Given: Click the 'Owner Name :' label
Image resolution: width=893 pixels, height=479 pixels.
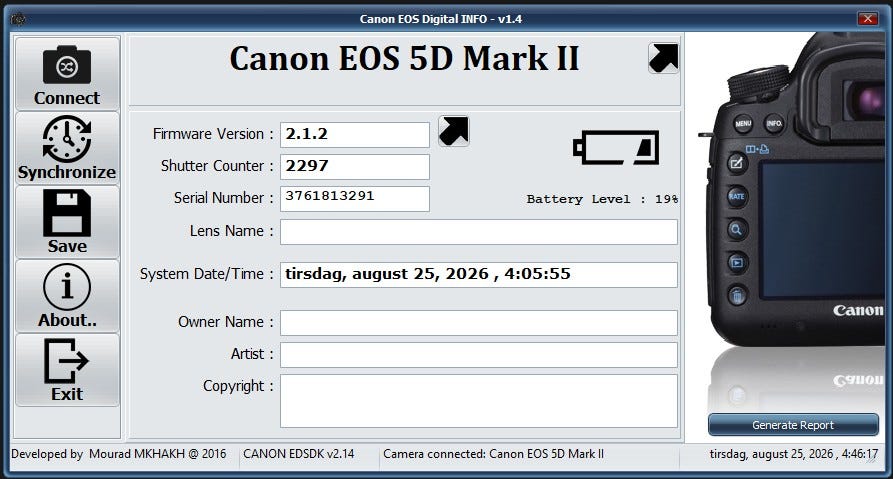Looking at the screenshot, I should 226,322.
